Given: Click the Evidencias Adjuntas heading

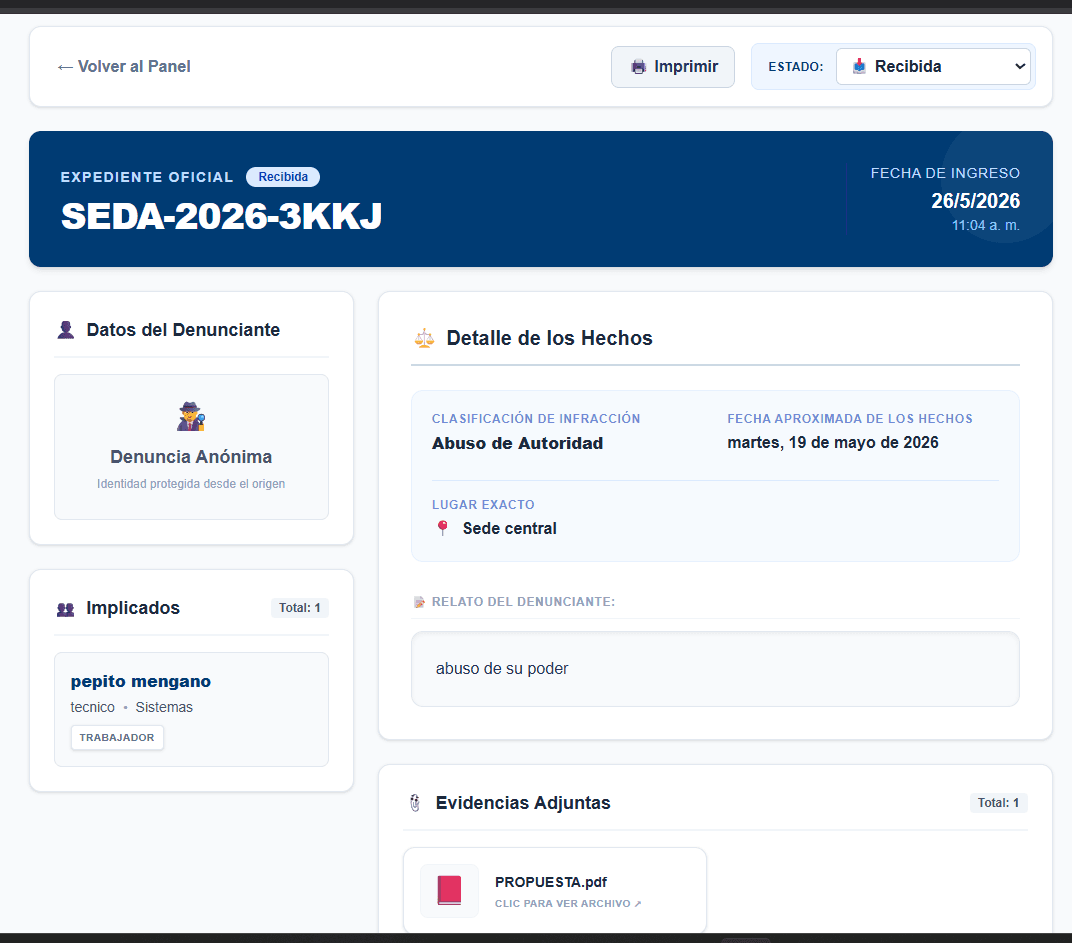Looking at the screenshot, I should [x=523, y=803].
